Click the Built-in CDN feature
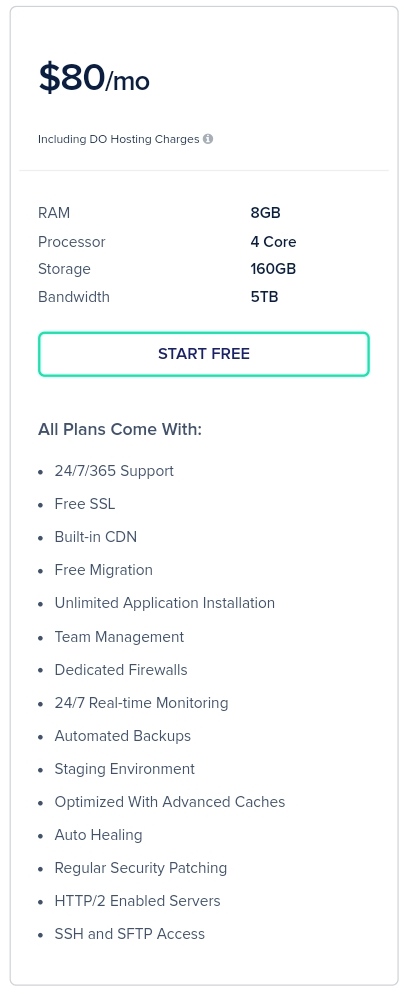This screenshot has height=994, width=404. 96,537
